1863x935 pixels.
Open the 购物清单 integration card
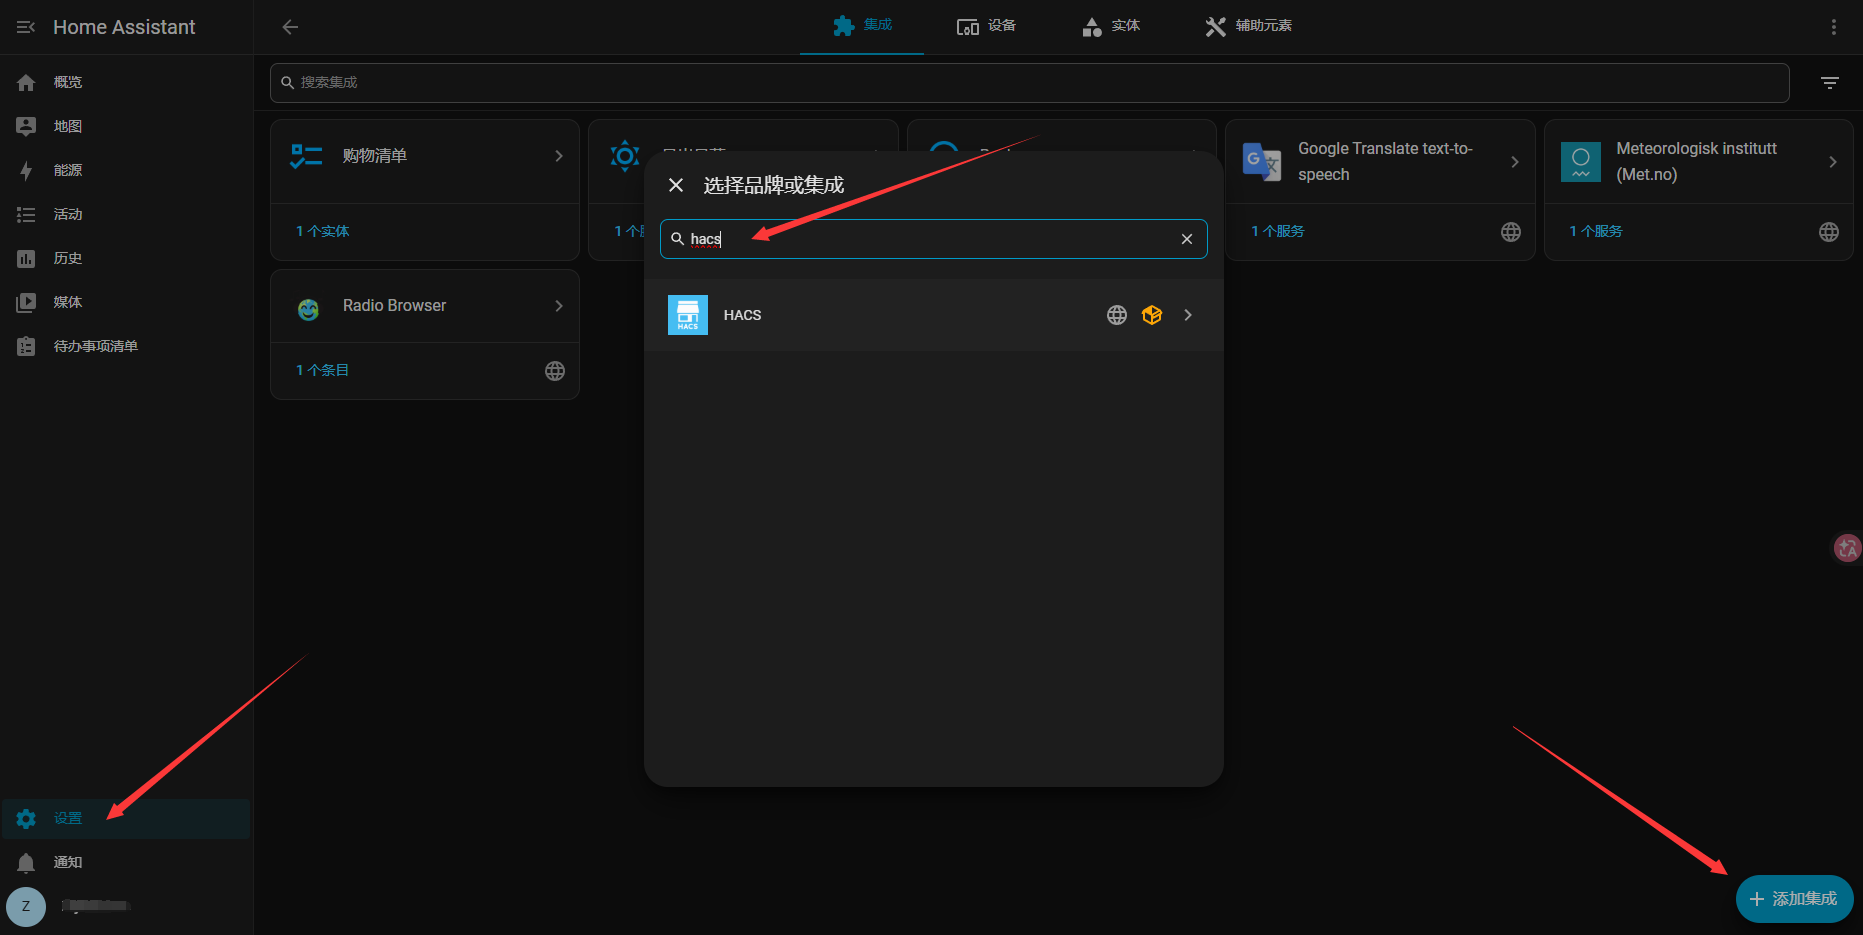425,161
